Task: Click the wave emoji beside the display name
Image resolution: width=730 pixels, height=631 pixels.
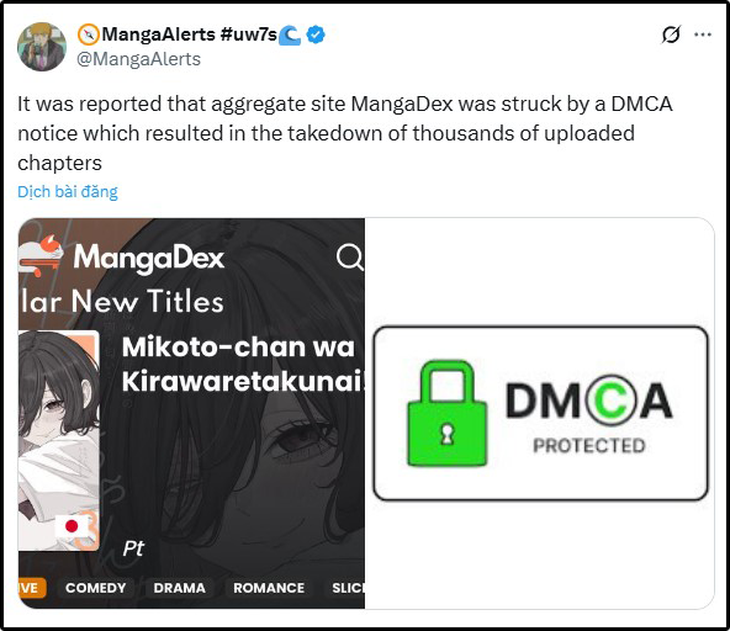Action: (x=292, y=36)
